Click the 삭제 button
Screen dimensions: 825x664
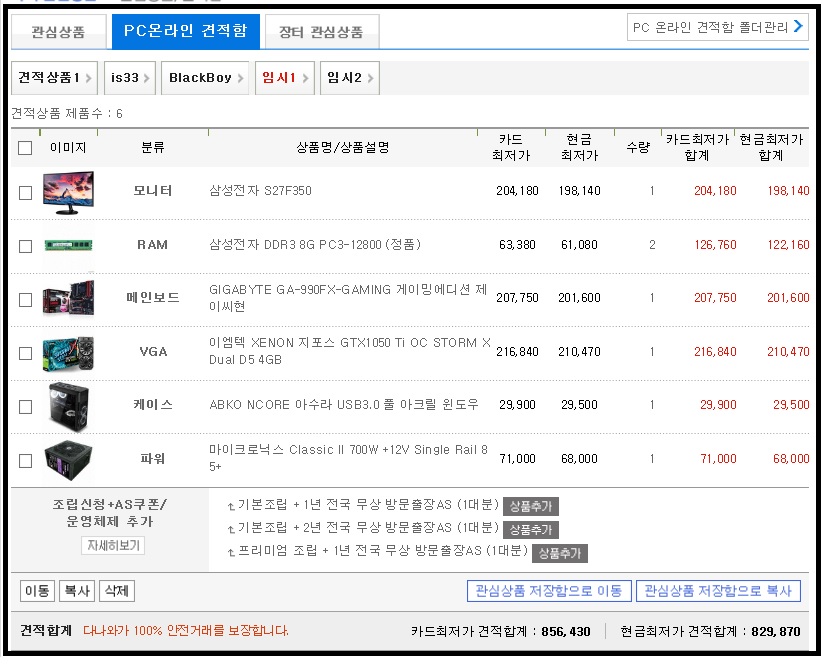coord(117,592)
